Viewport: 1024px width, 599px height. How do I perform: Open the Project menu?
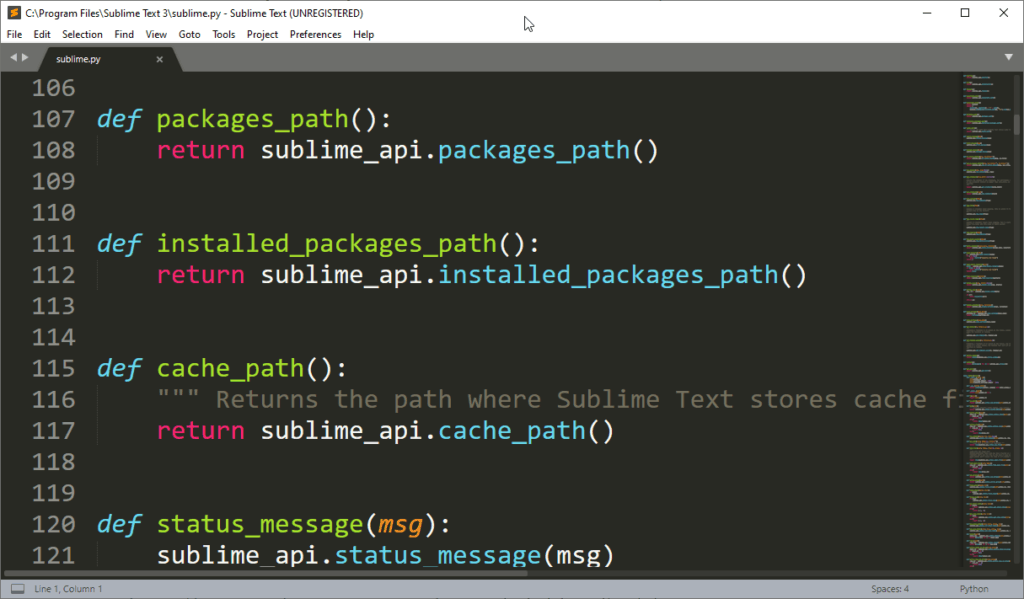click(x=263, y=35)
